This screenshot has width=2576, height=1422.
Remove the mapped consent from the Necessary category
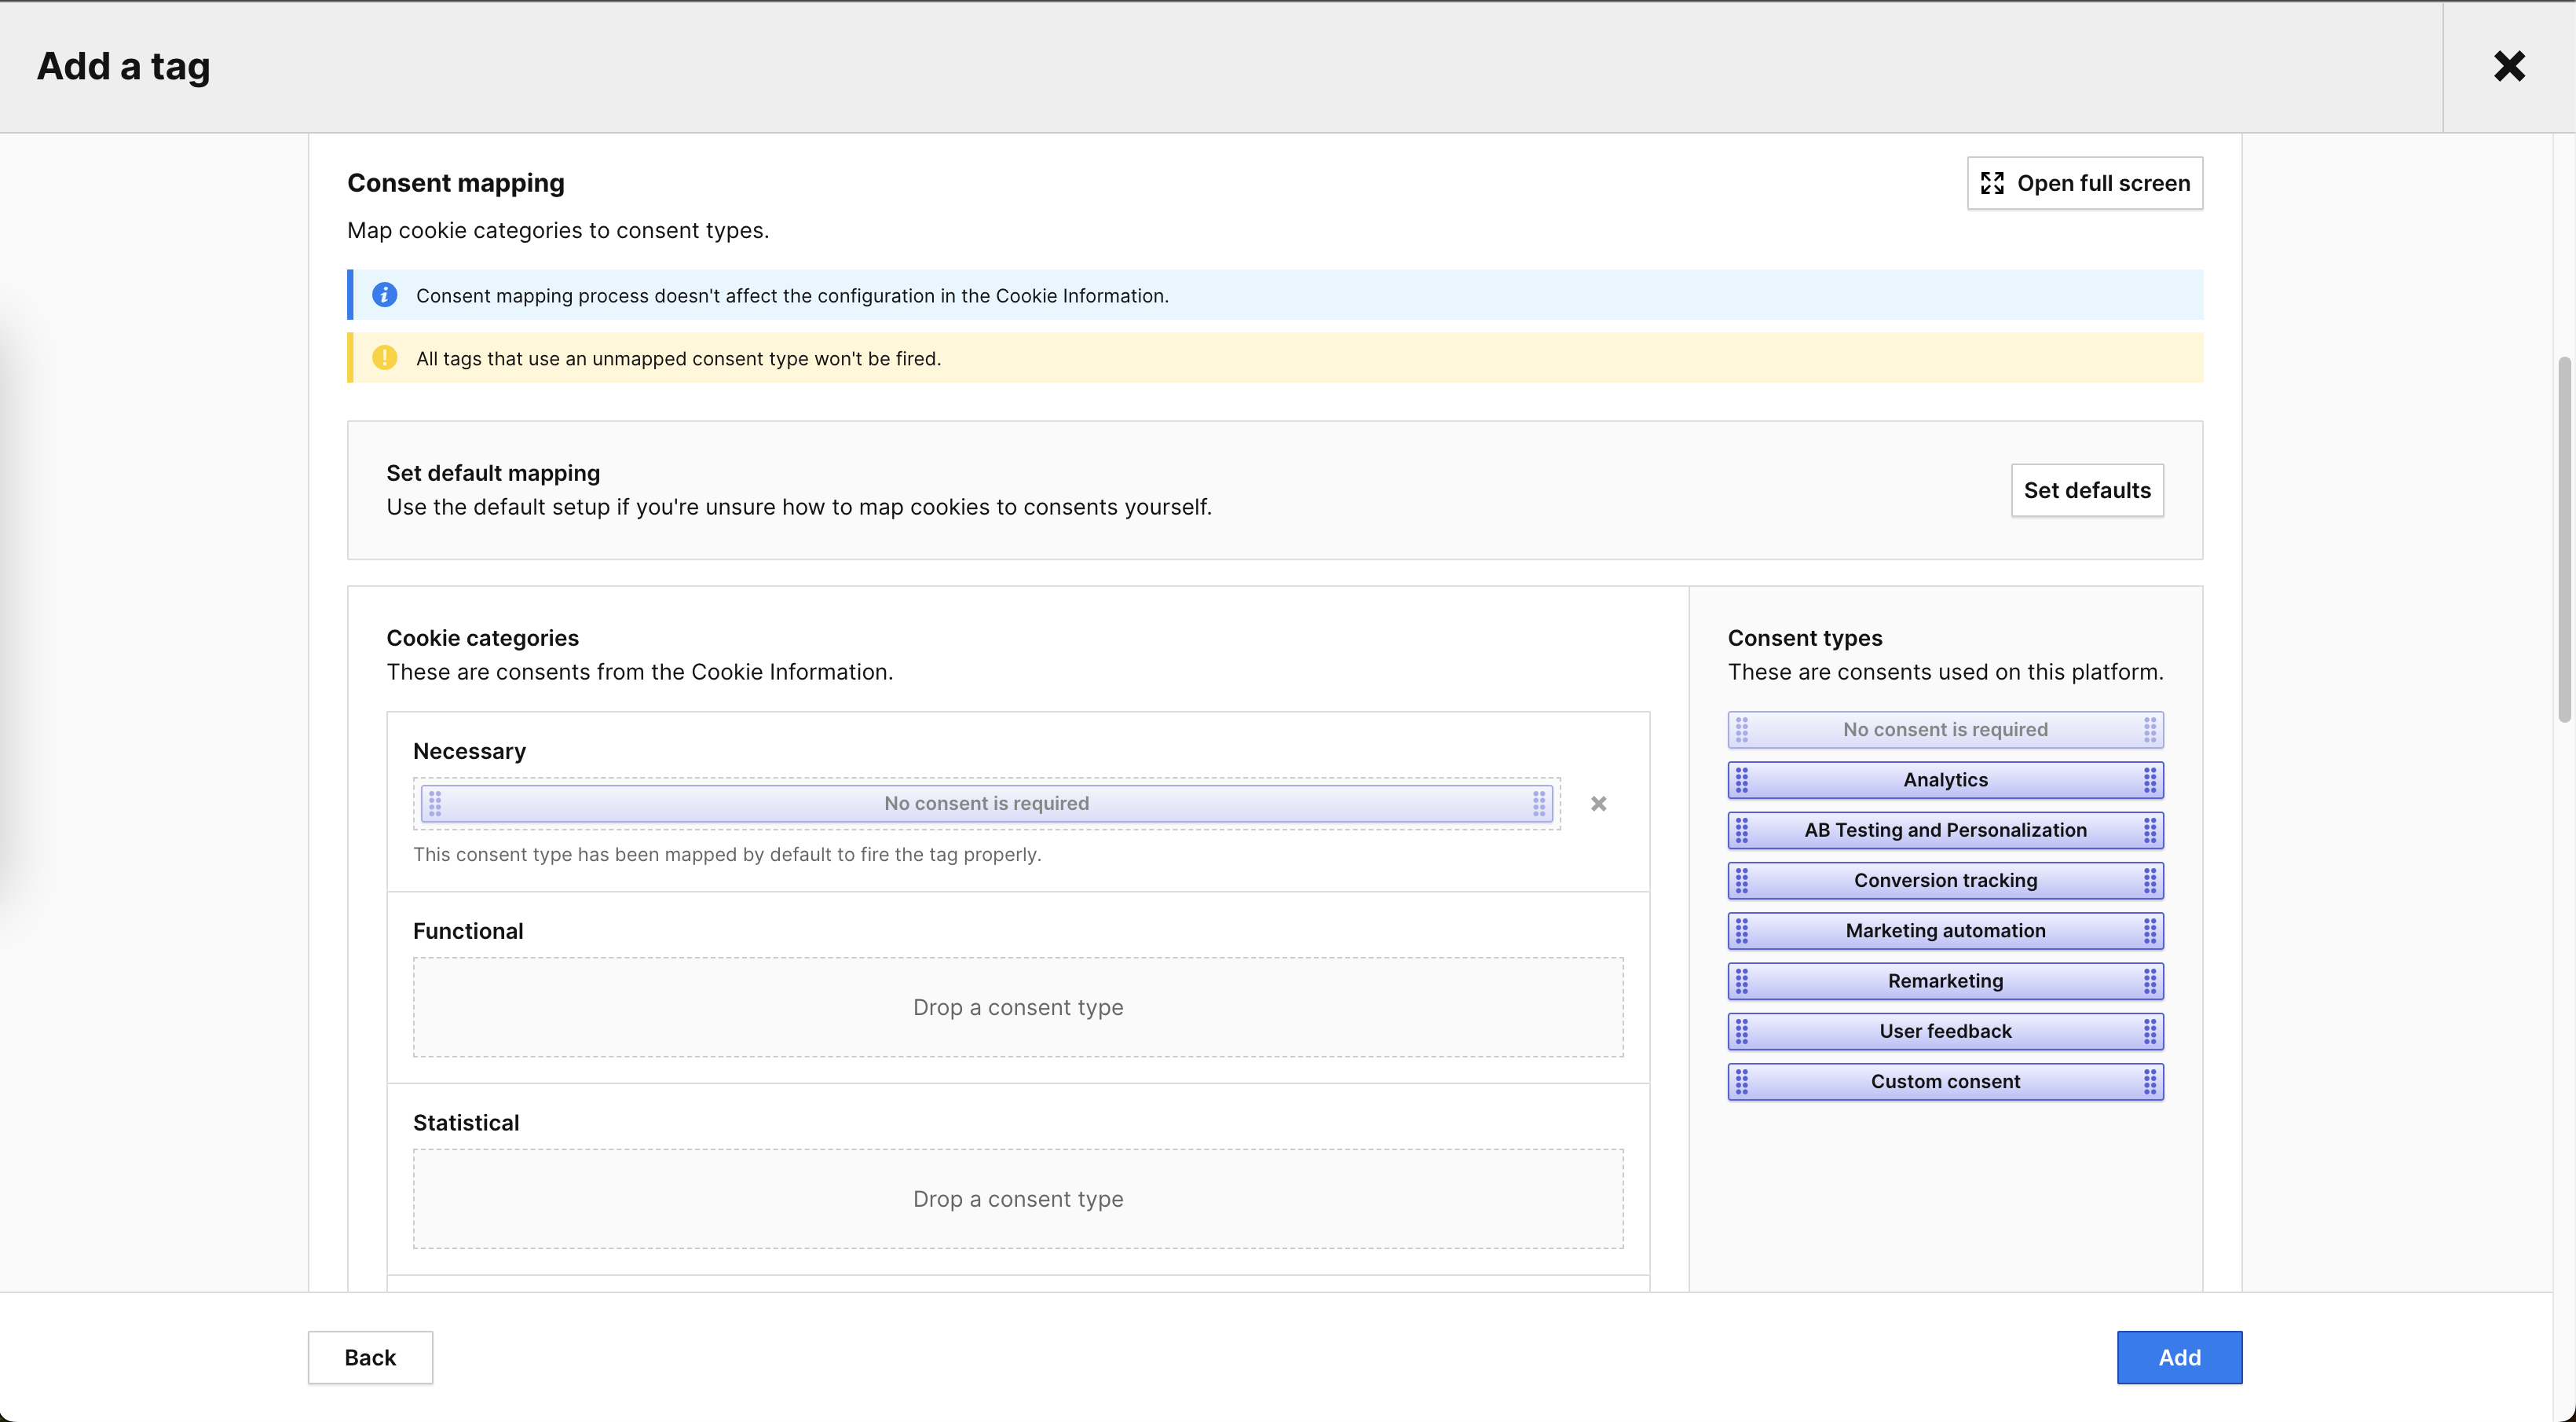[1598, 803]
